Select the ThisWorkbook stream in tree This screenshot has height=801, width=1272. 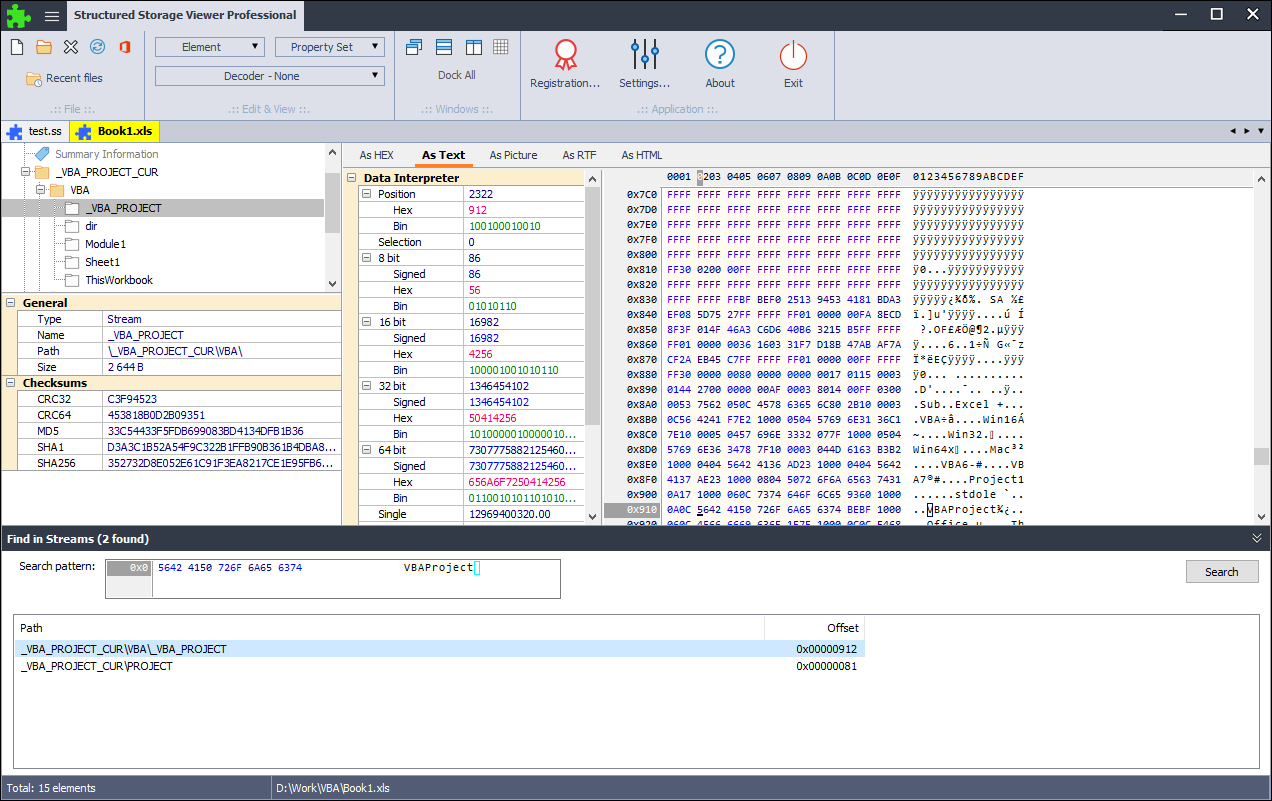point(119,280)
